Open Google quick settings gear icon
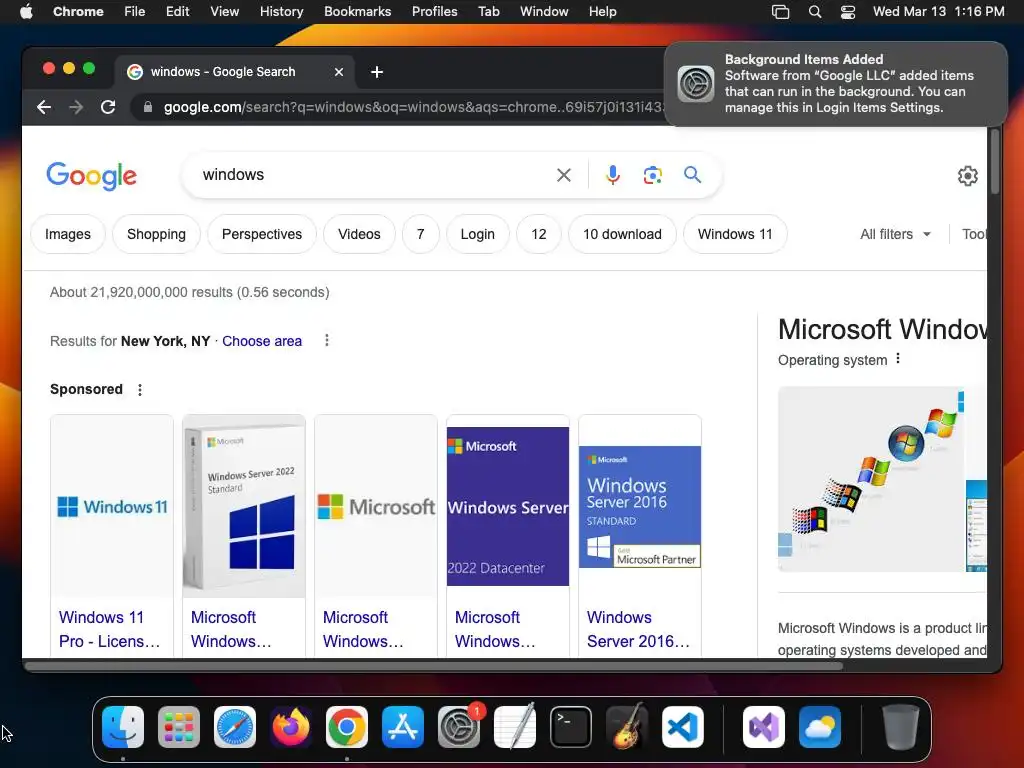Image resolution: width=1024 pixels, height=768 pixels. [x=967, y=175]
